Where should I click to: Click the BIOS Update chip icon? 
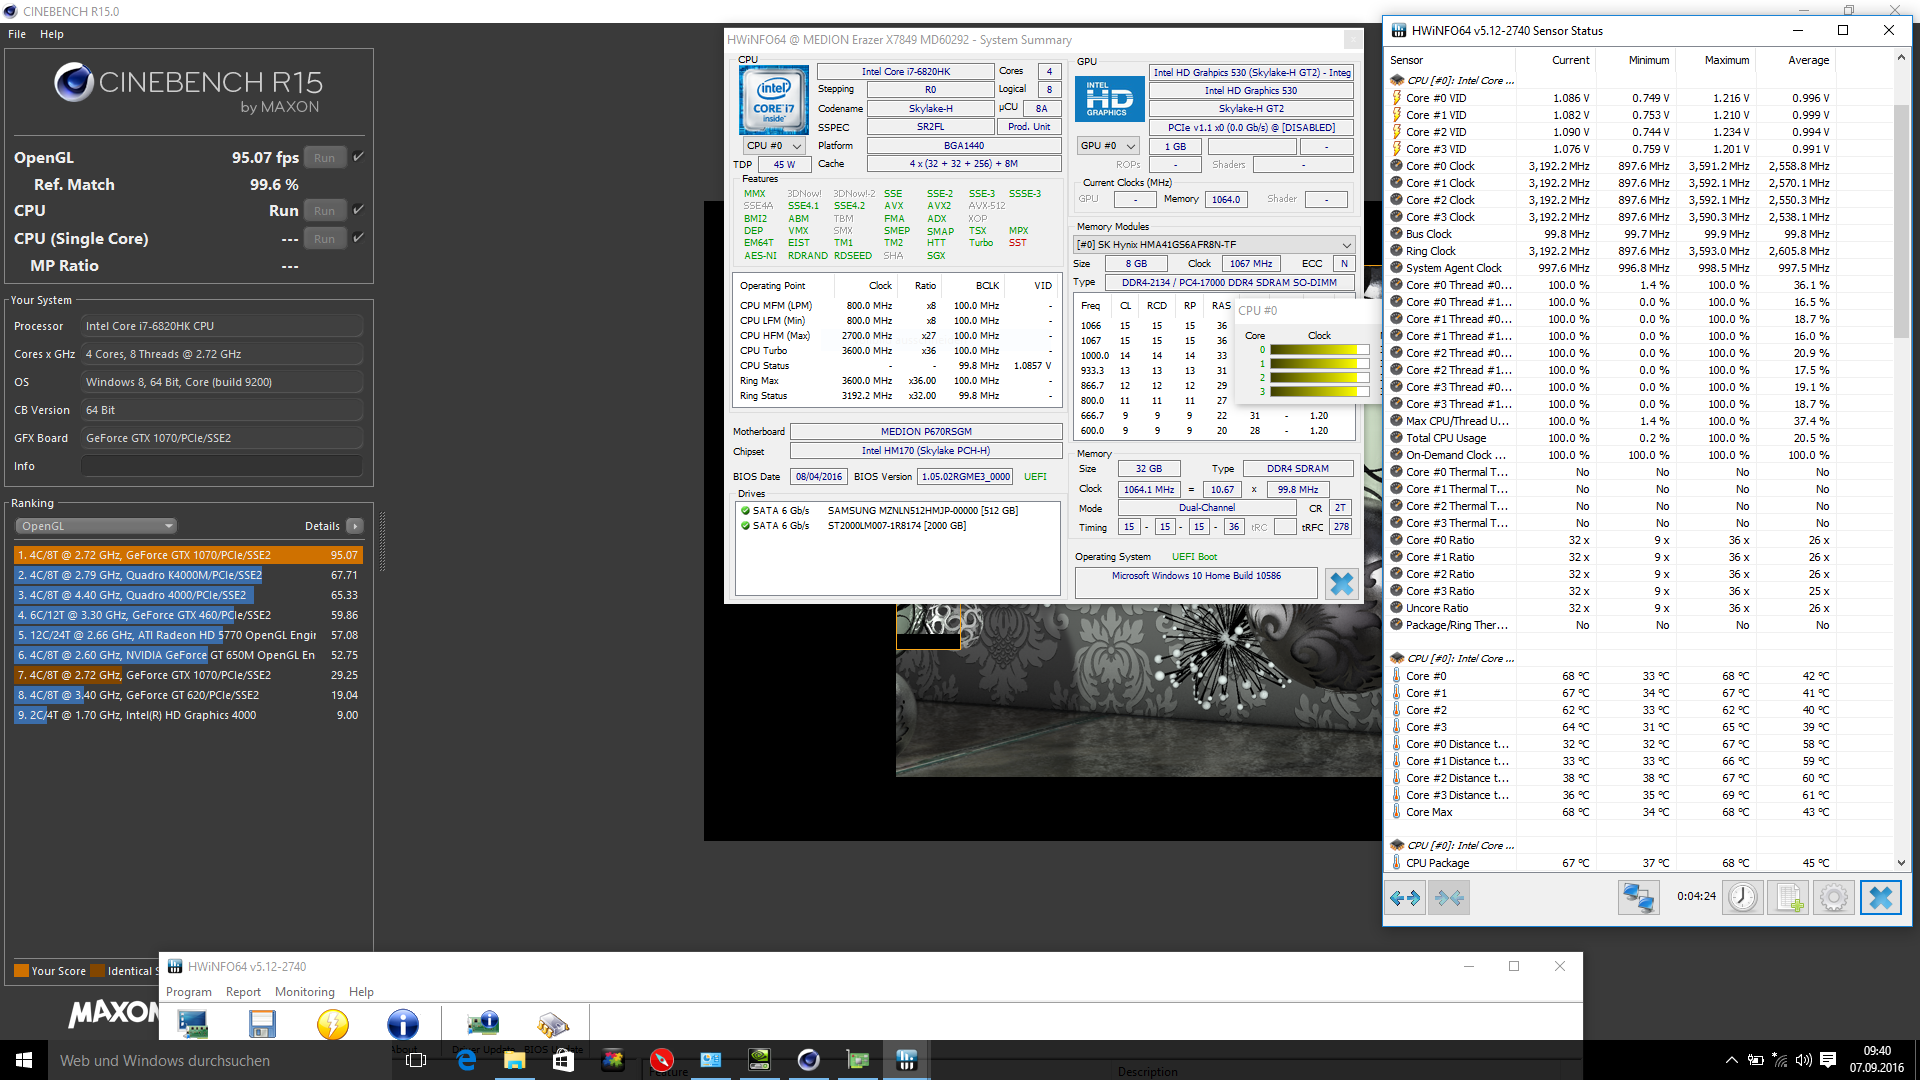[553, 1024]
